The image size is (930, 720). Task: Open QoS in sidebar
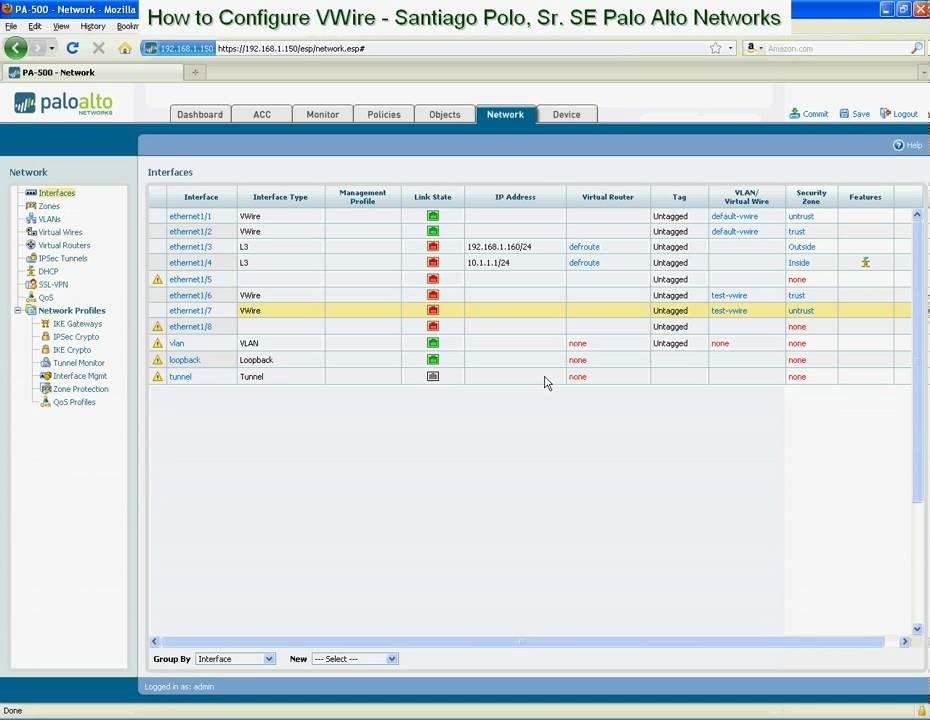pos(46,297)
